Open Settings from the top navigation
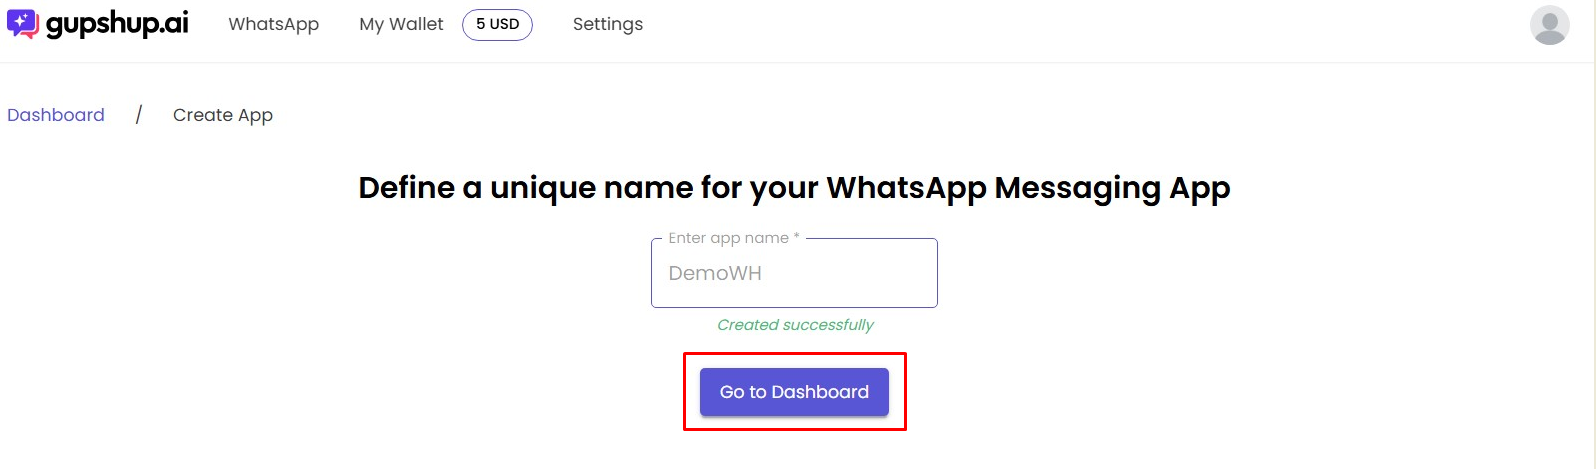Screen dimensions: 1596x469 608,24
